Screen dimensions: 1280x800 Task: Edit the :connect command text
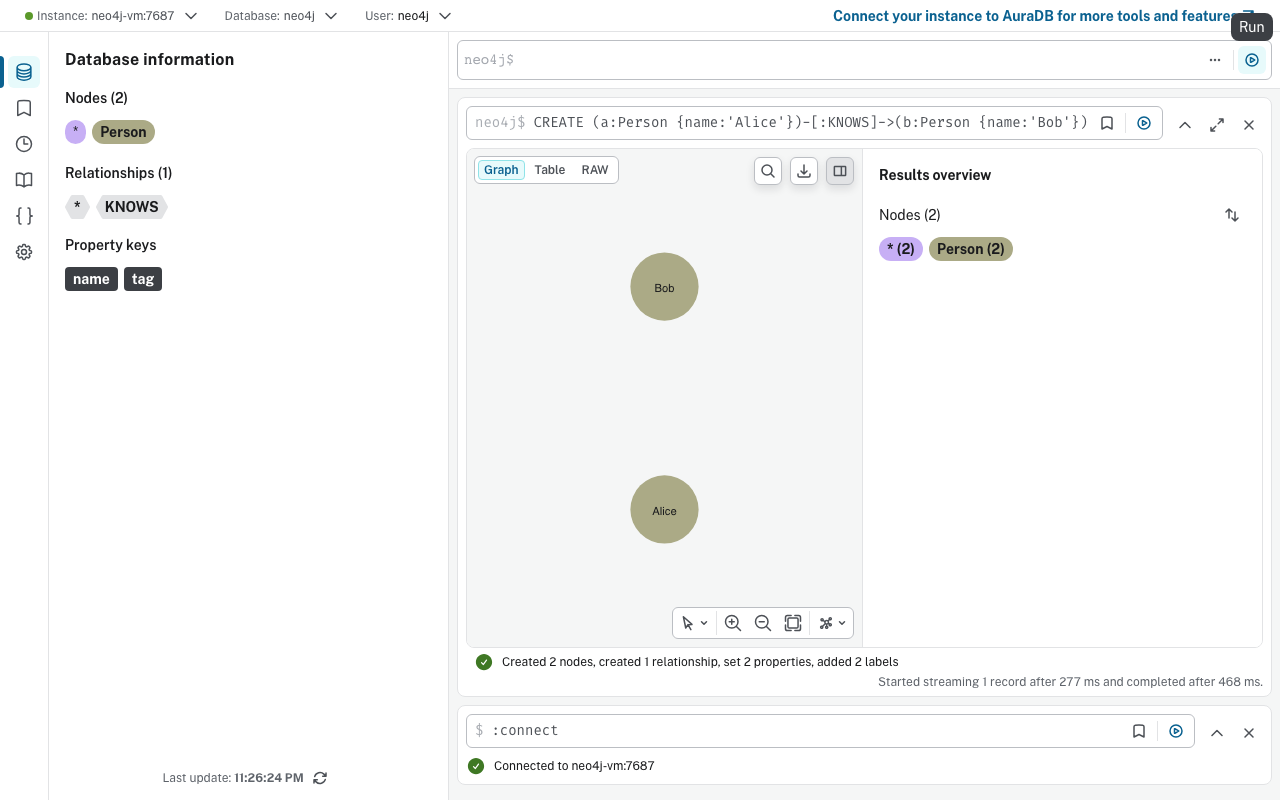point(525,731)
